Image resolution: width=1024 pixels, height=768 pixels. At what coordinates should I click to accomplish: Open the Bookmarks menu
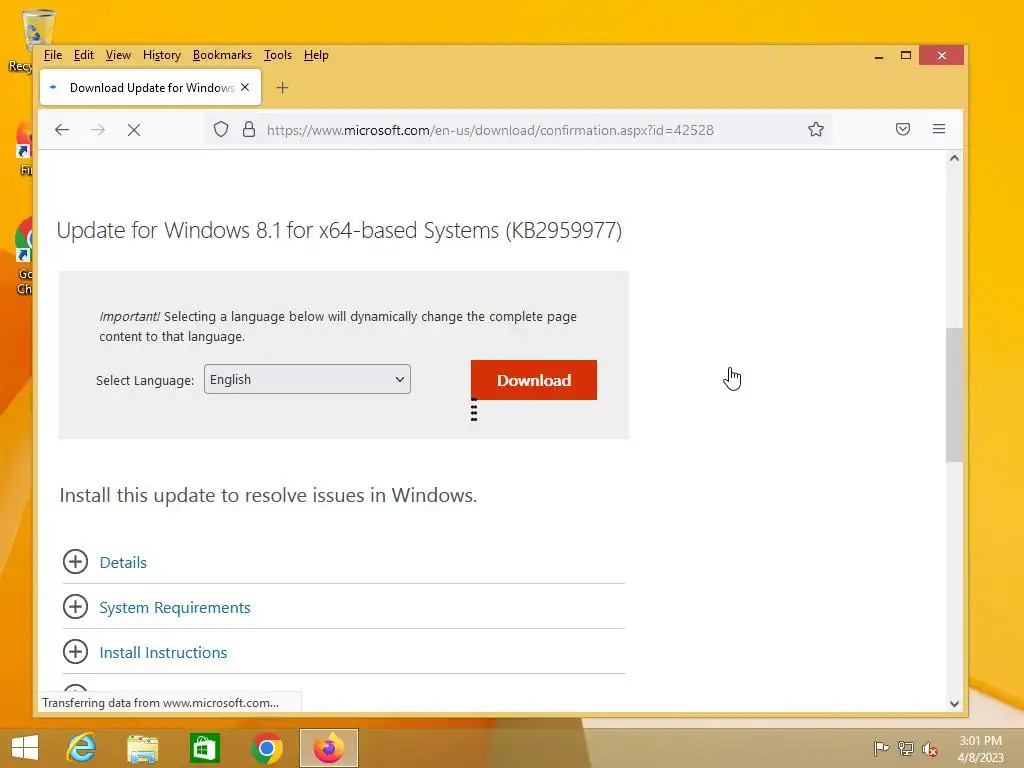[x=222, y=55]
